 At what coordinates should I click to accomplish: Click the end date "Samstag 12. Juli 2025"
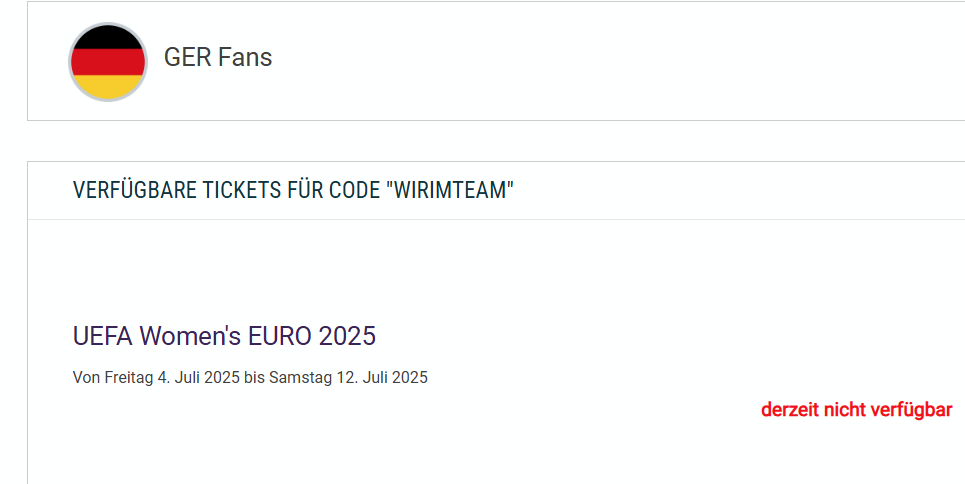[x=350, y=378]
